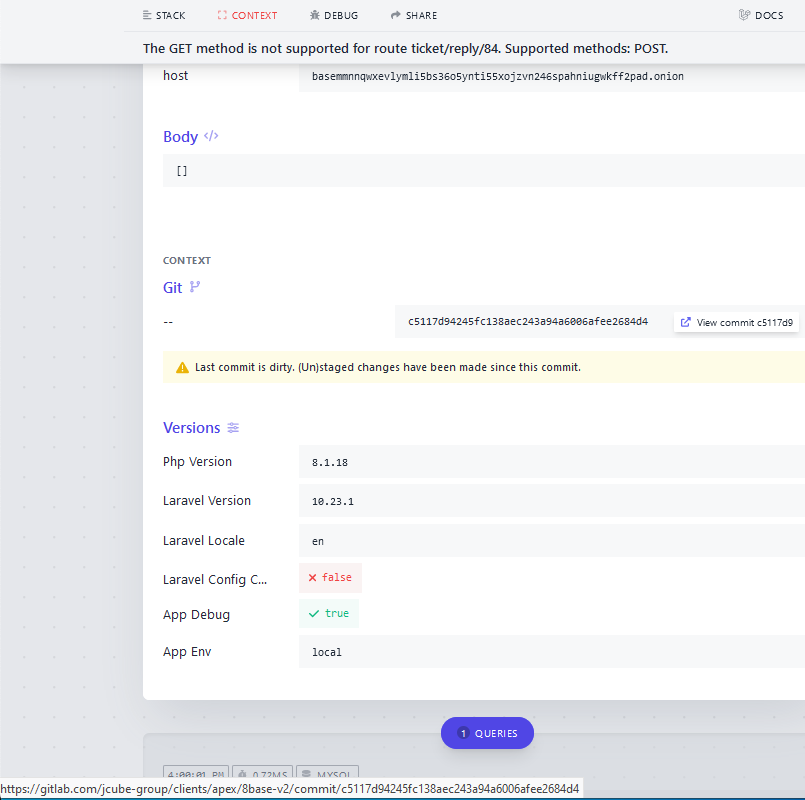Click the sliders icon beside Versions

click(x=233, y=428)
